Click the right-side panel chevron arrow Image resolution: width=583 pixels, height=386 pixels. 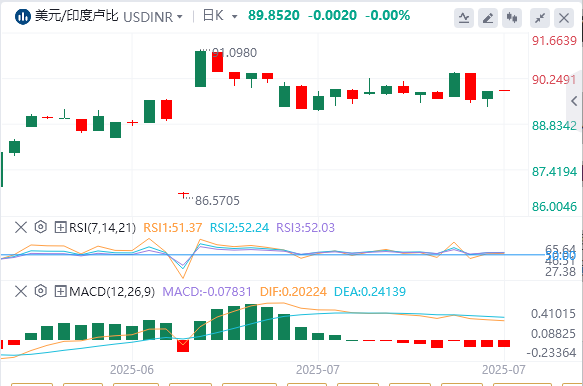pos(574,101)
